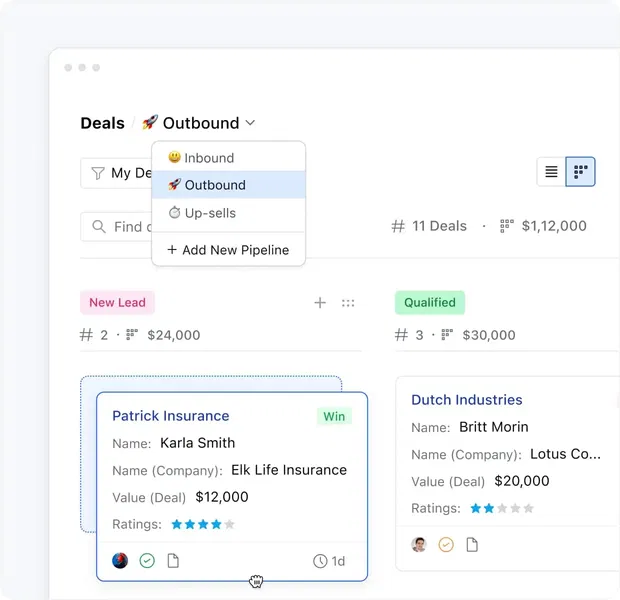Add a deal to New Lead column
The height and width of the screenshot is (600, 620).
[320, 303]
